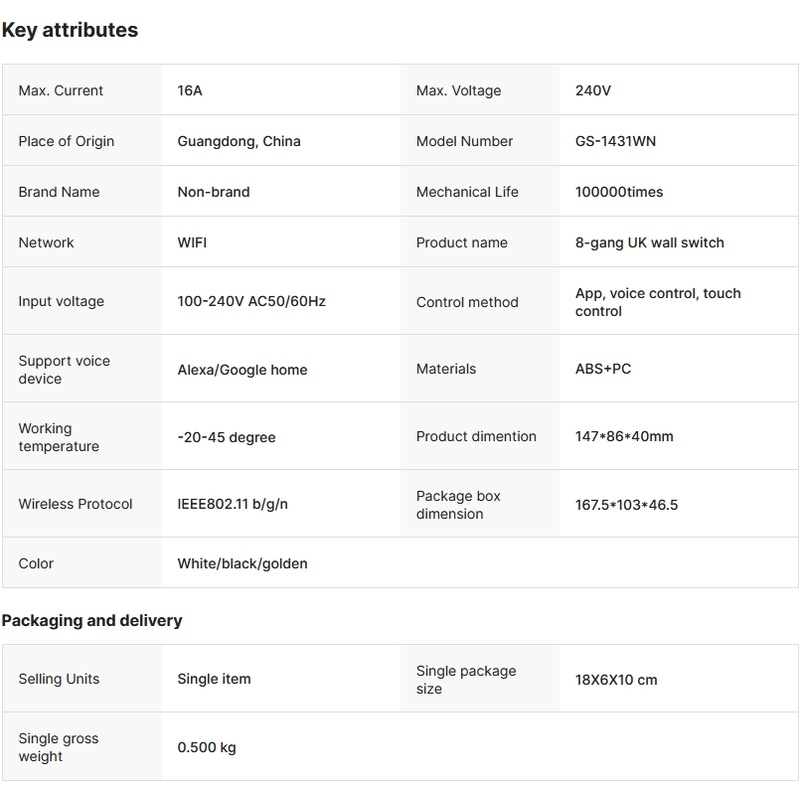Select the 18X6X10 cm package size
The width and height of the screenshot is (800, 790).
(616, 680)
